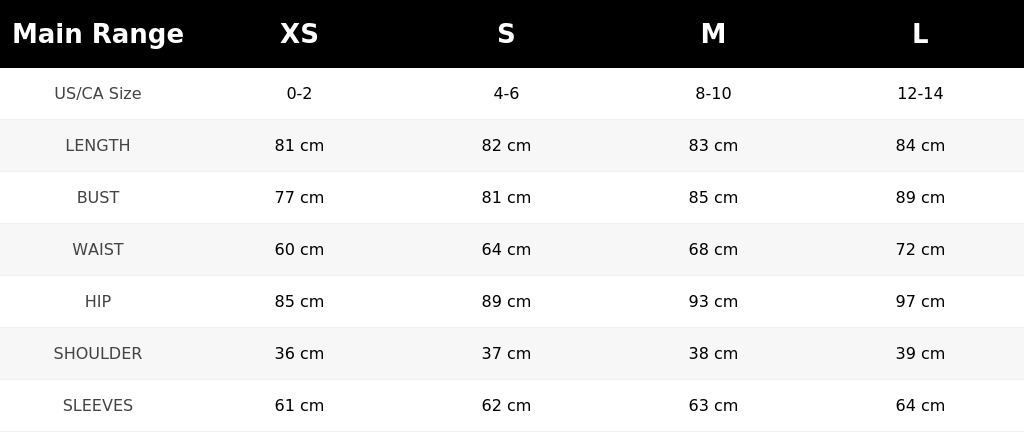Click the US/CA Size row label

click(x=98, y=93)
